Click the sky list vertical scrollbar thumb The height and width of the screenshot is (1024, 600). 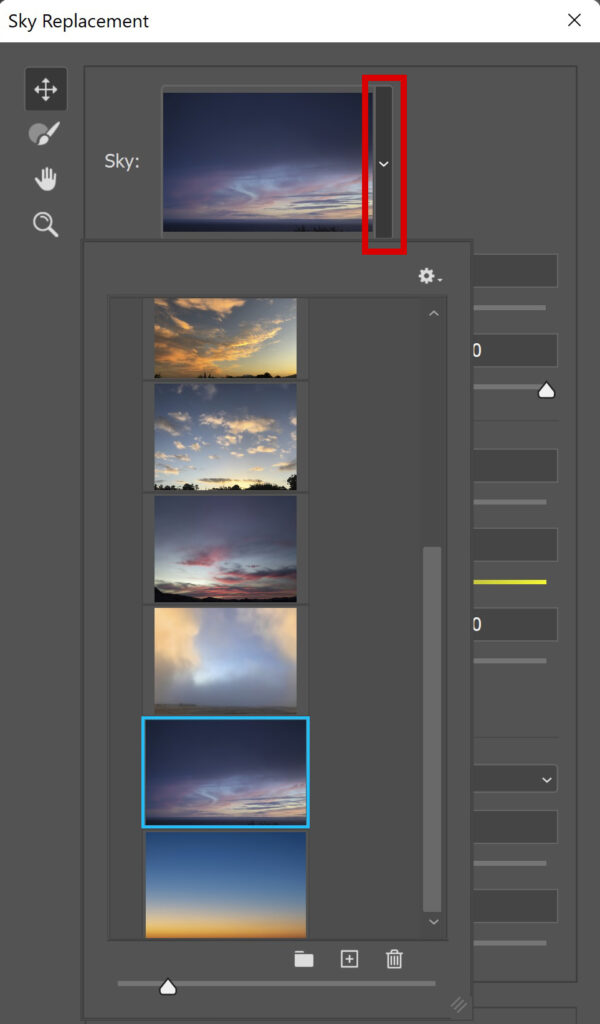pyautogui.click(x=432, y=729)
